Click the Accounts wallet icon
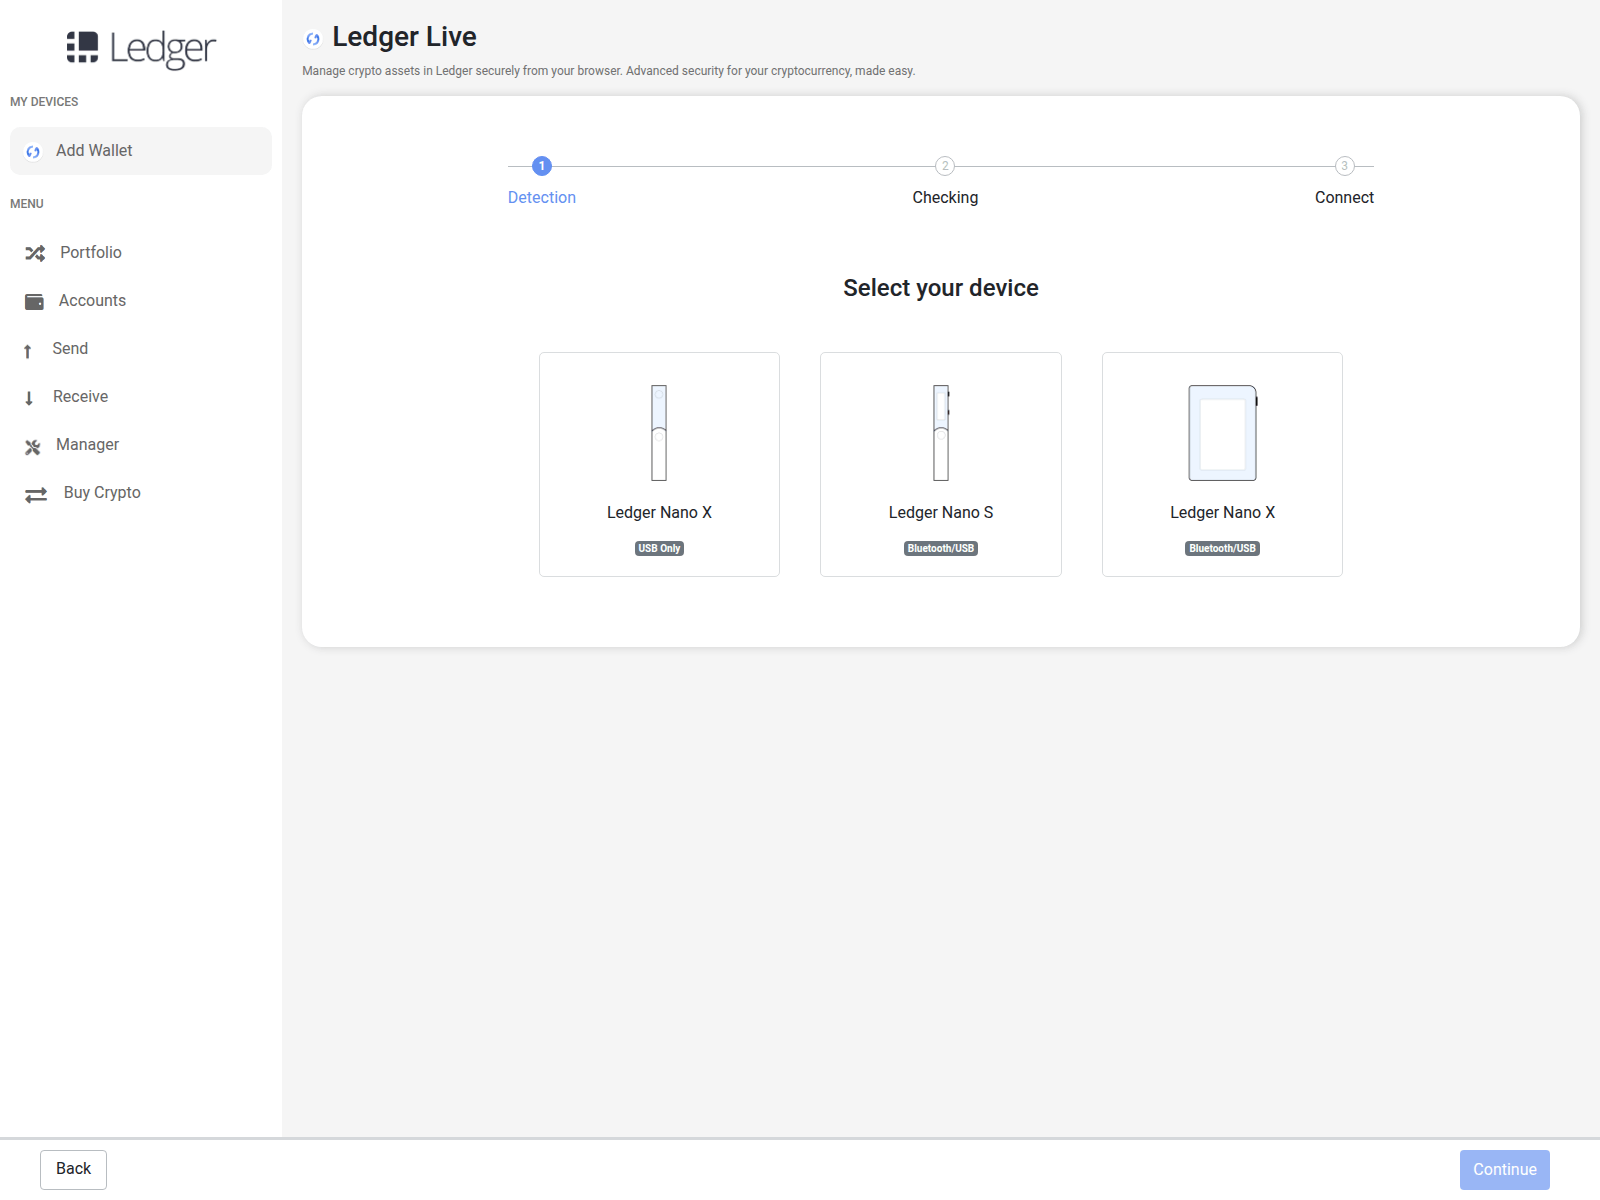The width and height of the screenshot is (1600, 1200). coord(34,302)
